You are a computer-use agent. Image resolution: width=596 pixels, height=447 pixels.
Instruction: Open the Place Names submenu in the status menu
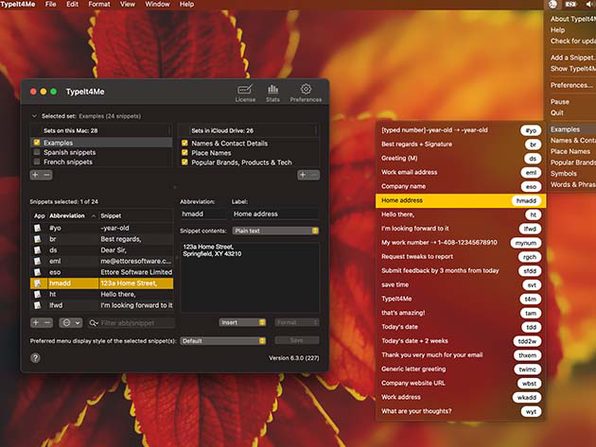pos(570,151)
